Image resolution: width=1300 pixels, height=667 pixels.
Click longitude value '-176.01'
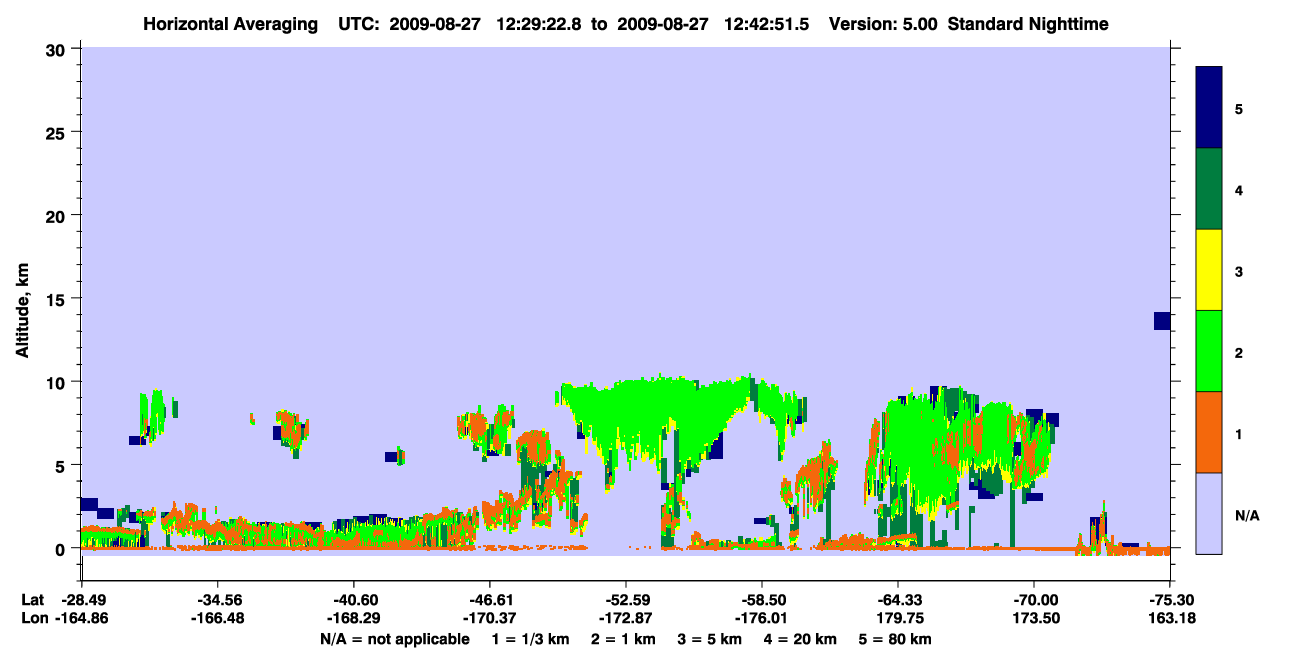[x=761, y=618]
